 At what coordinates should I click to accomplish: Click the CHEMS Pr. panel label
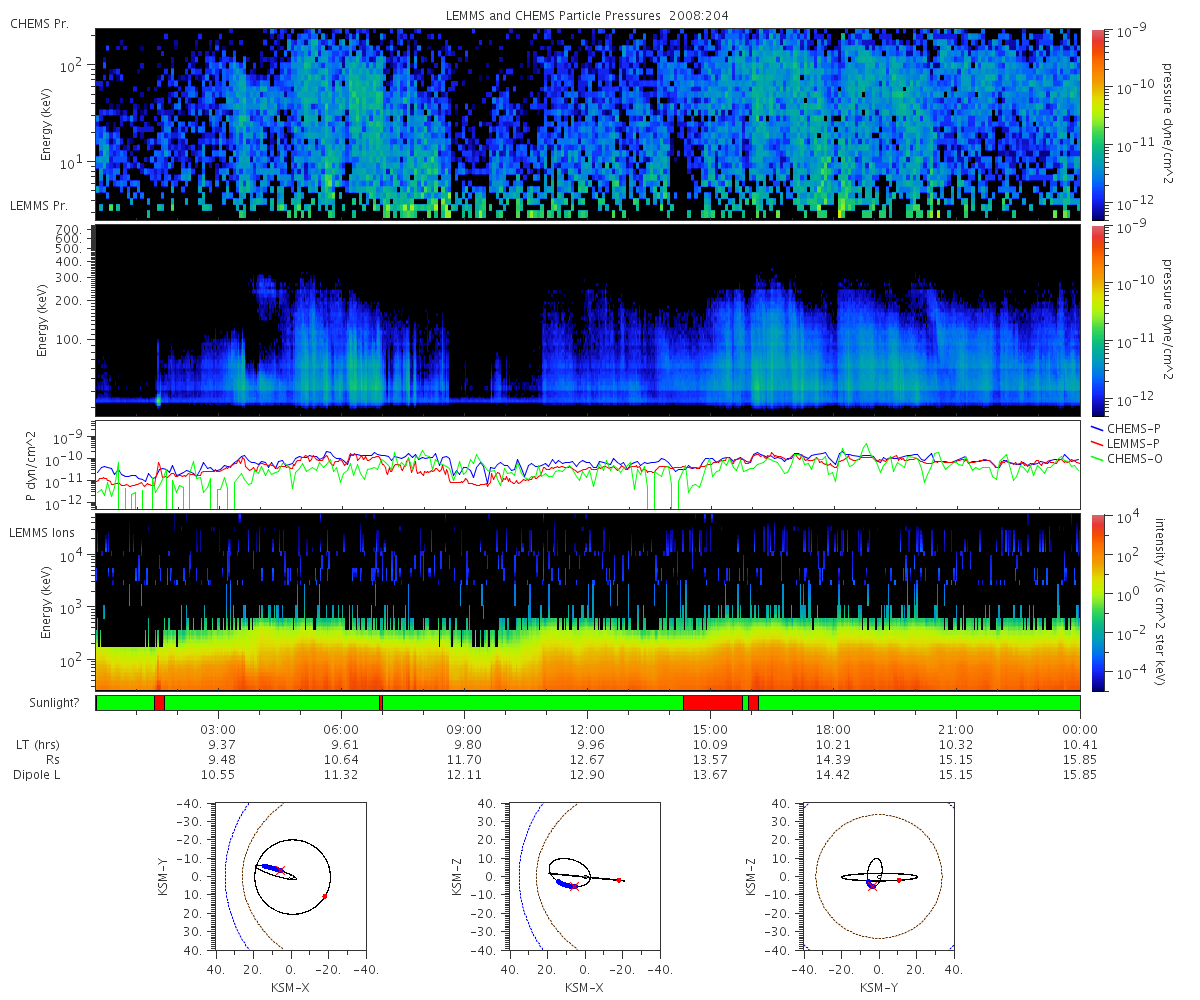[40, 22]
